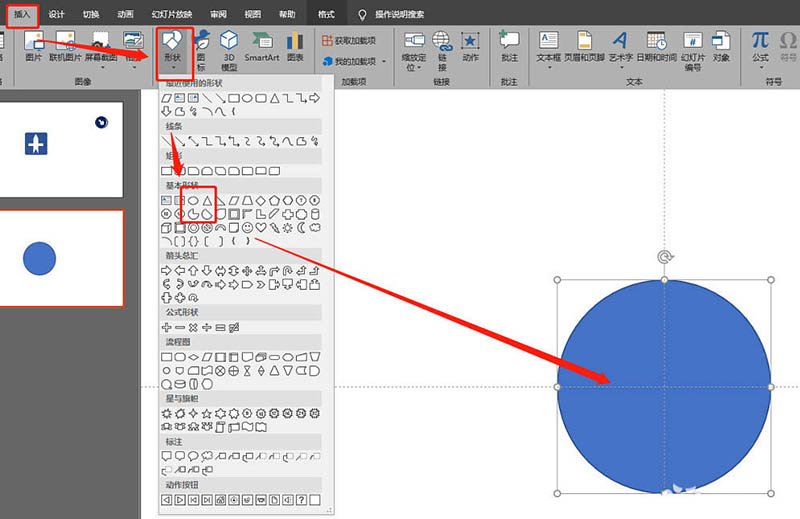Open the 视图 (View) tab
Viewport: 800px width, 519px height.
pos(253,14)
